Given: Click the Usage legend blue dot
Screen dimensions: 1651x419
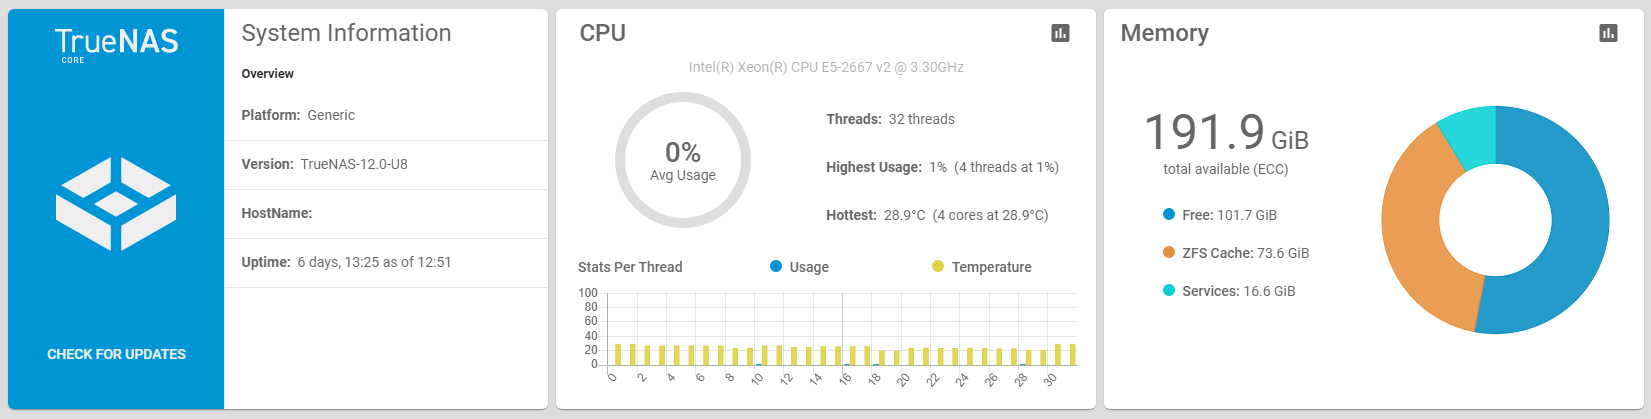Looking at the screenshot, I should 776,266.
